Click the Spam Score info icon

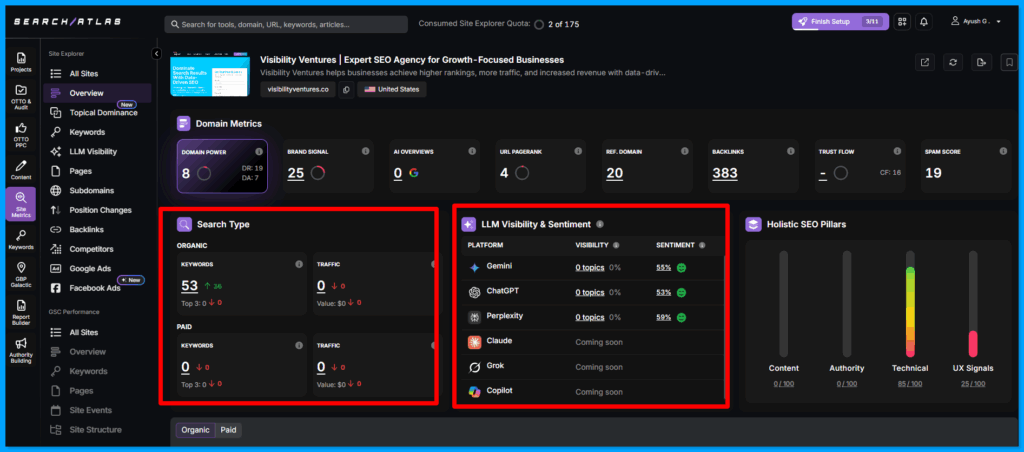[1003, 152]
